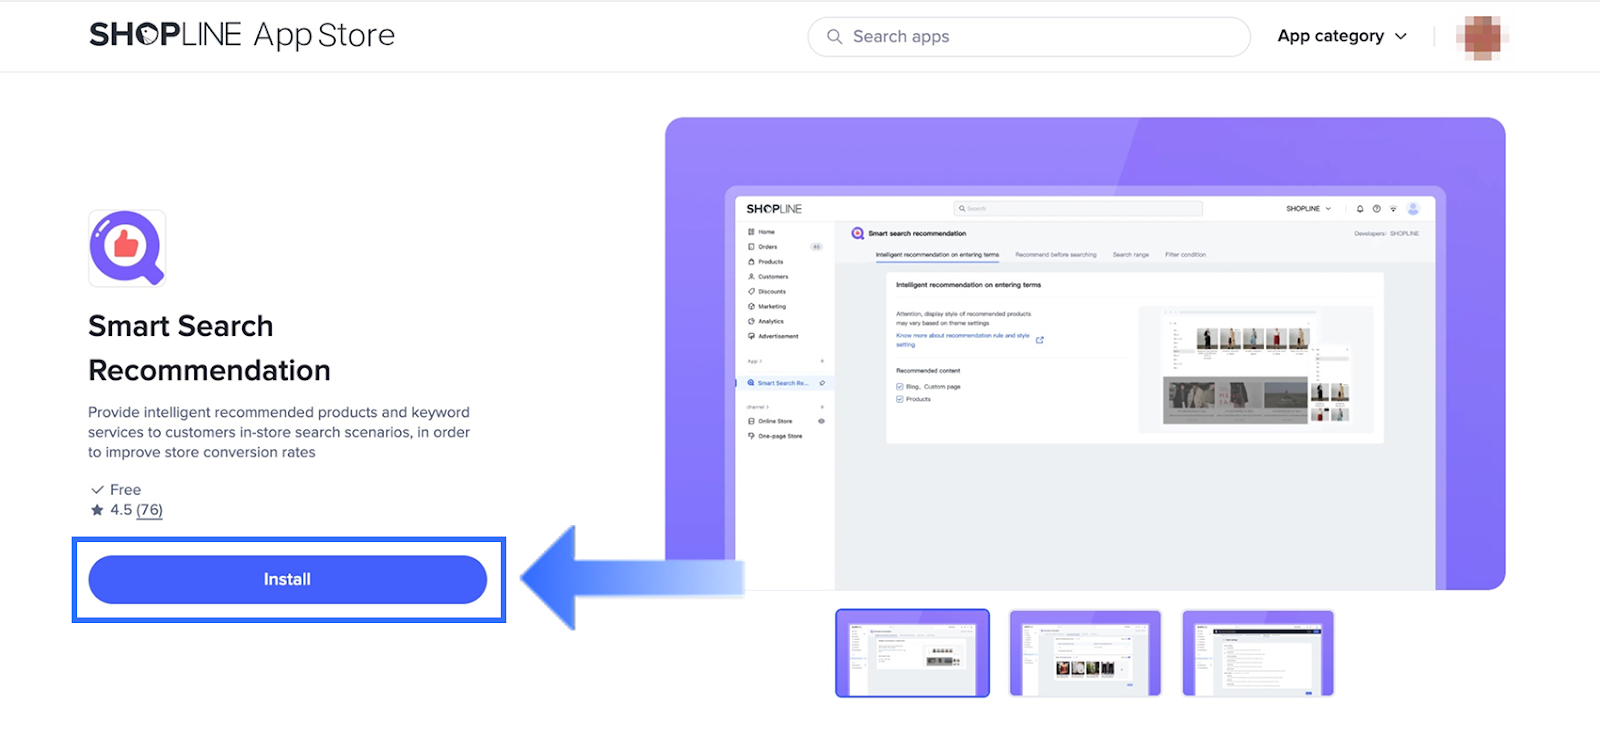This screenshot has height=751, width=1600.
Task: Click the description starting "Provide intelligent recommended products"
Action: coord(279,432)
